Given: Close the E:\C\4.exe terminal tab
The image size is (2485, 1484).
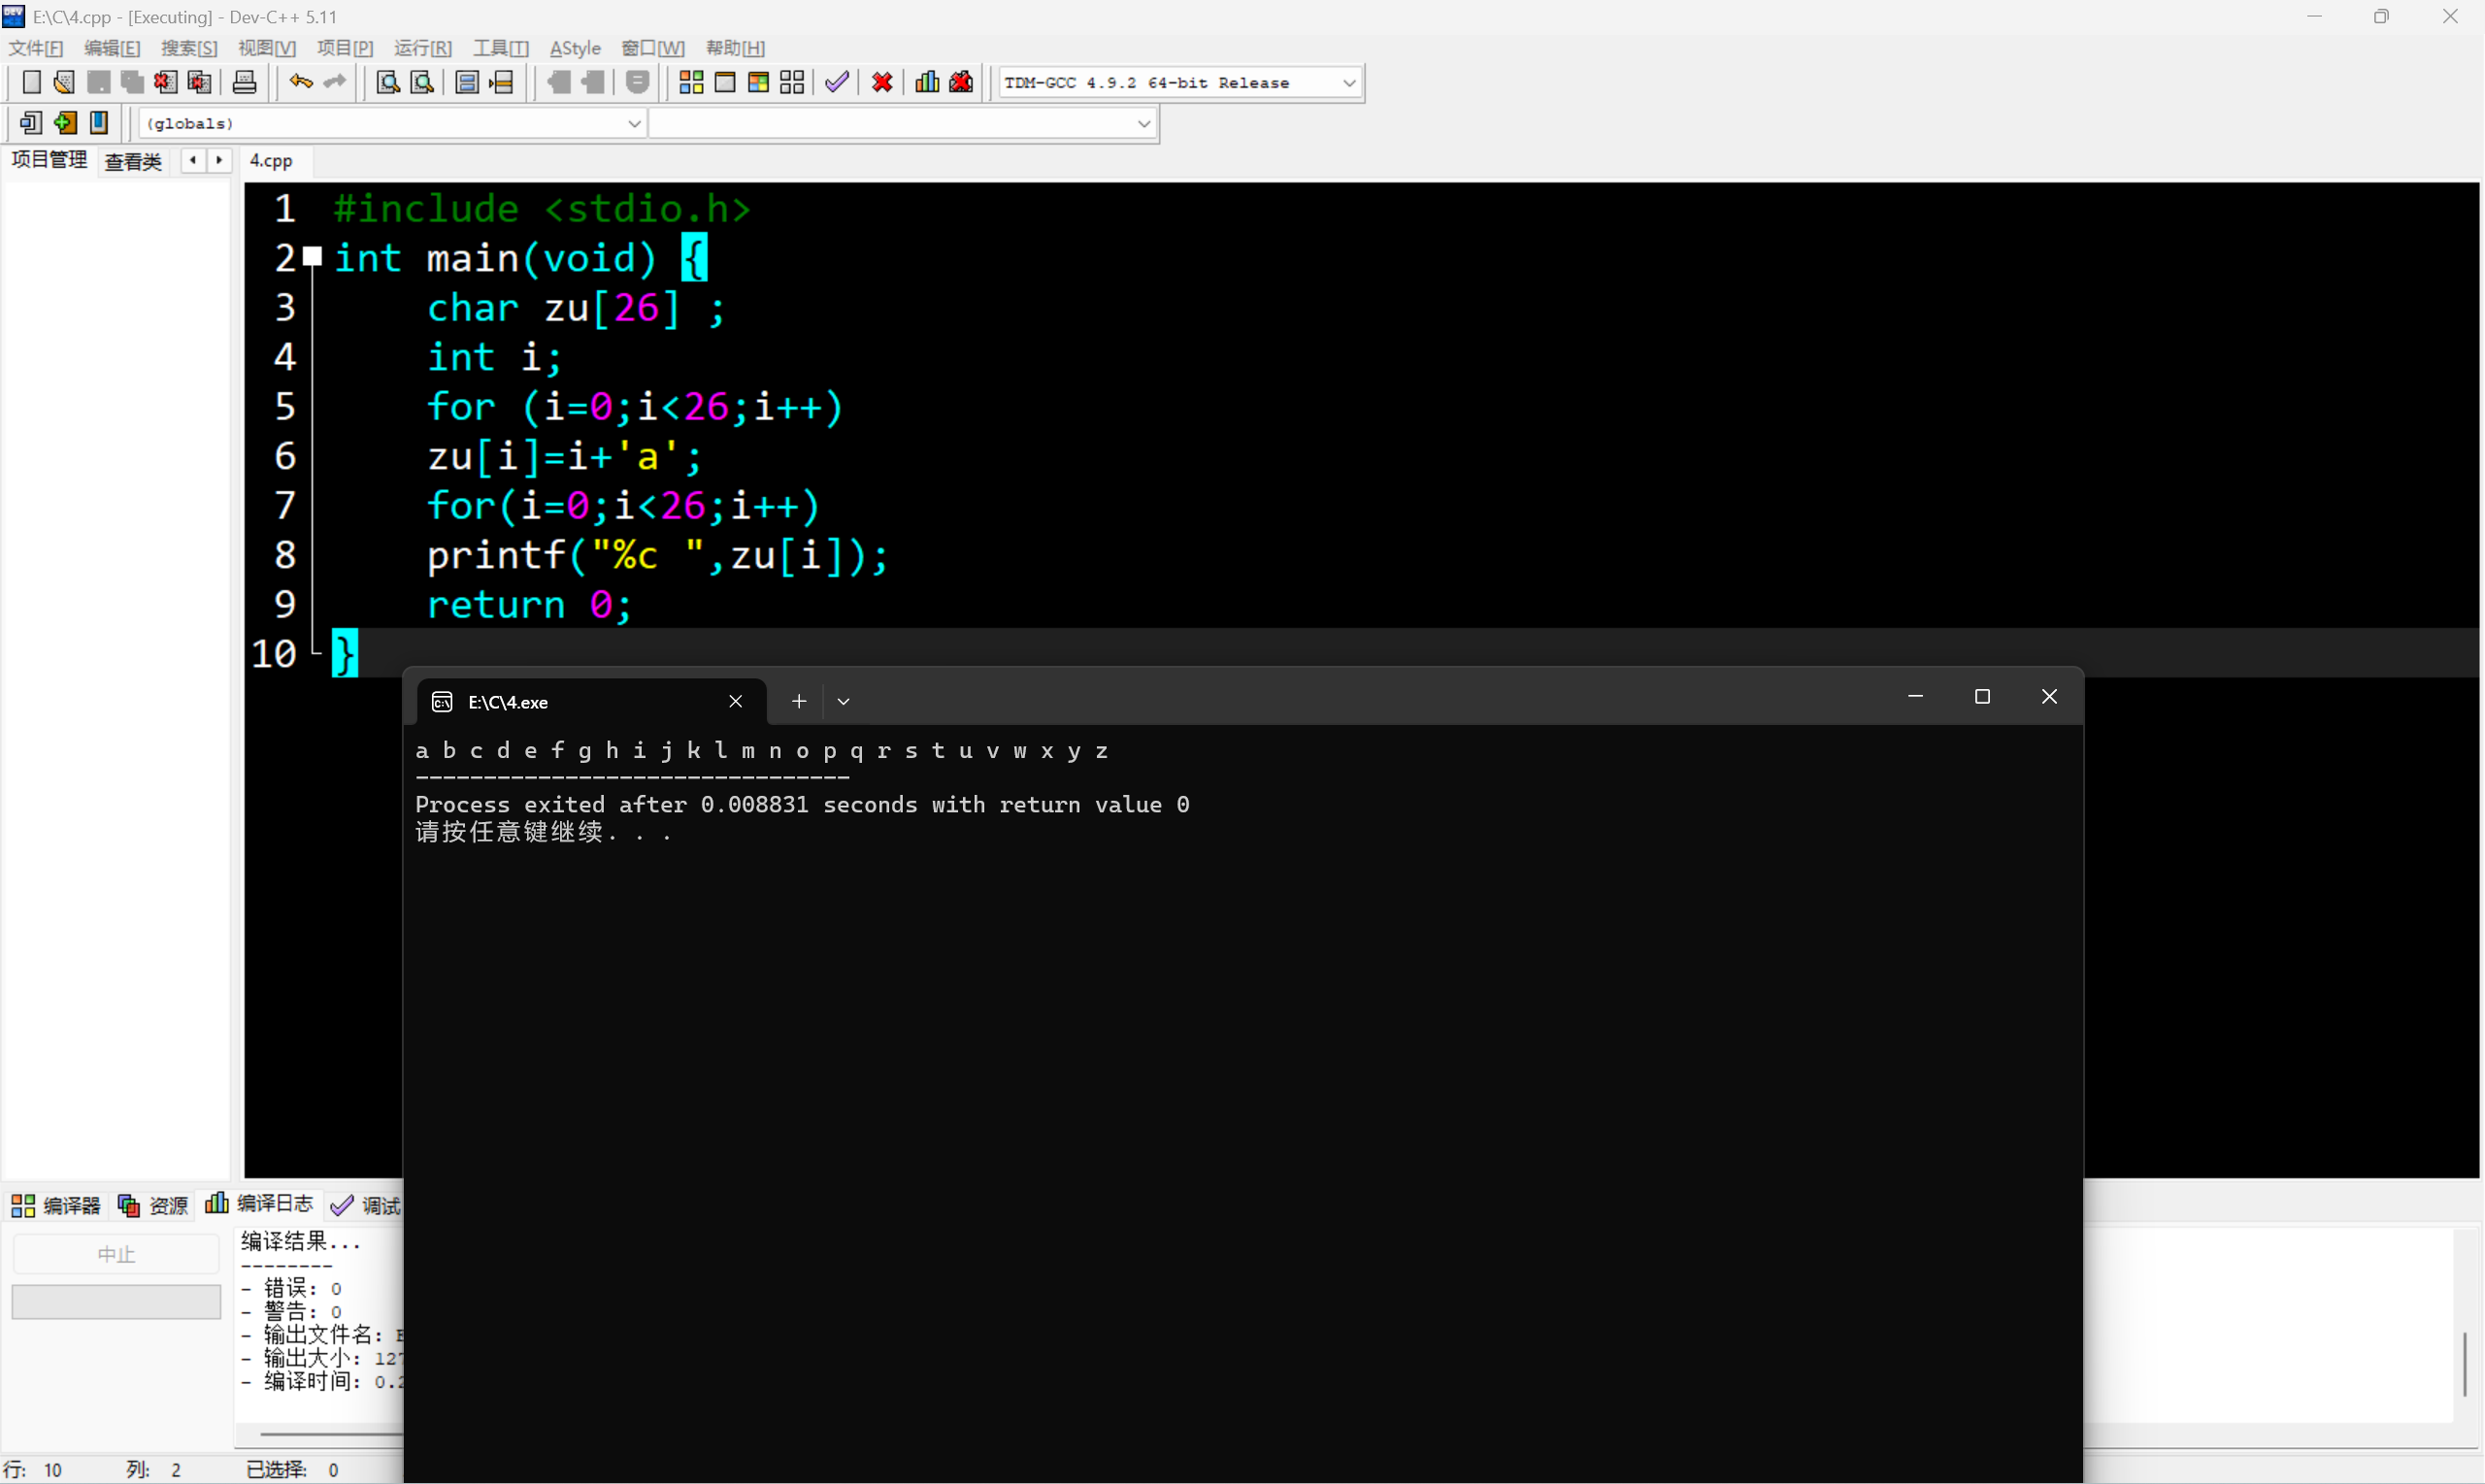Looking at the screenshot, I should (x=735, y=701).
